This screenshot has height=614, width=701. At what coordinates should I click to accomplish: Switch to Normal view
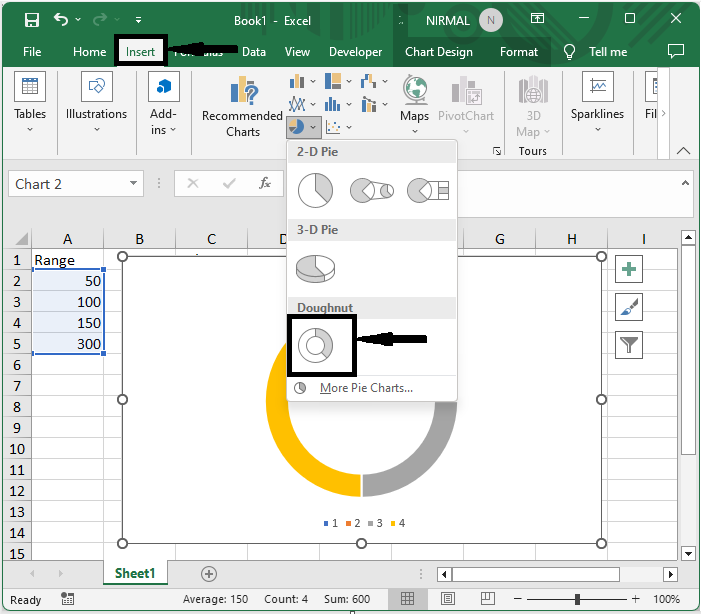[407, 598]
